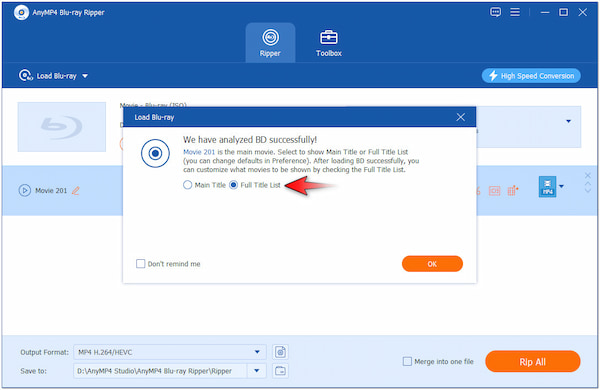Open the enhance effects icon for Movie 201
600x390 pixels.
(513, 190)
